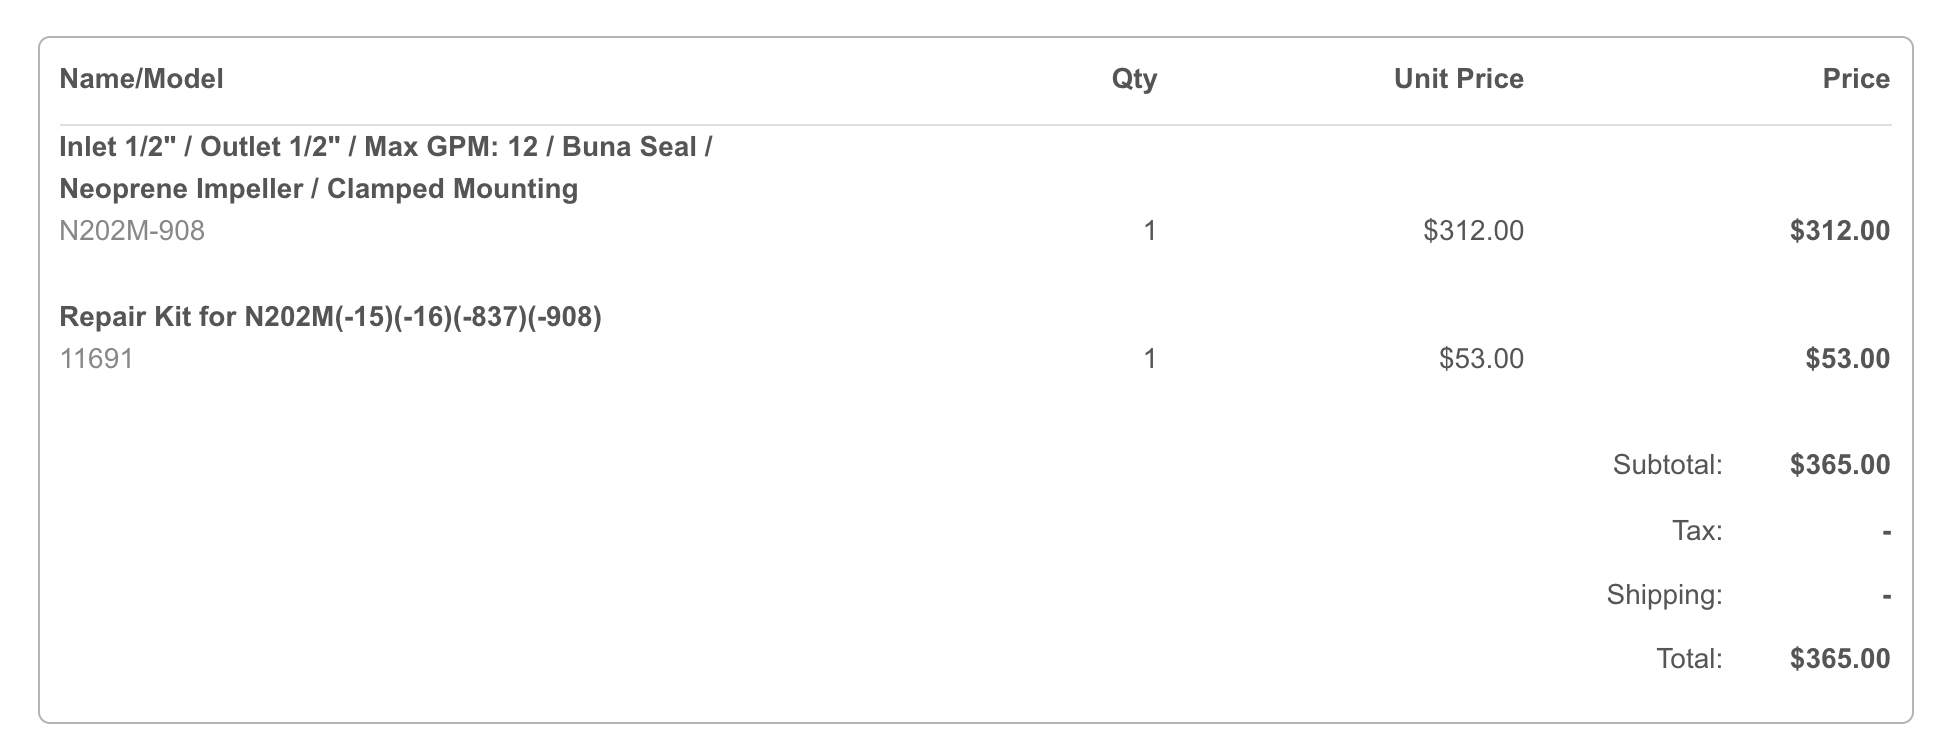Select the Neoprene Impeller / Clamped Mounting line

click(319, 189)
